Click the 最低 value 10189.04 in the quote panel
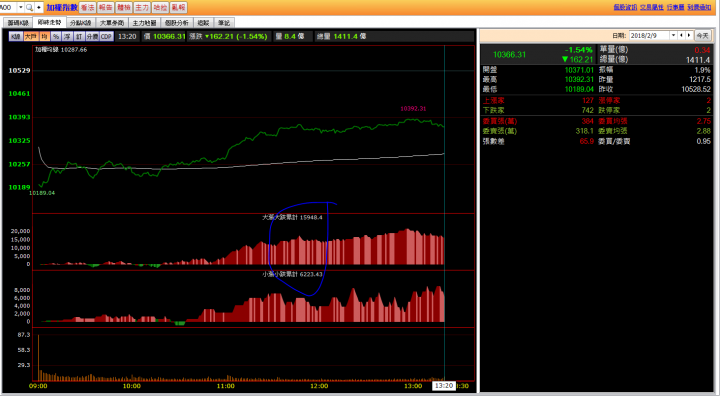This screenshot has width=720, height=396. (579, 89)
